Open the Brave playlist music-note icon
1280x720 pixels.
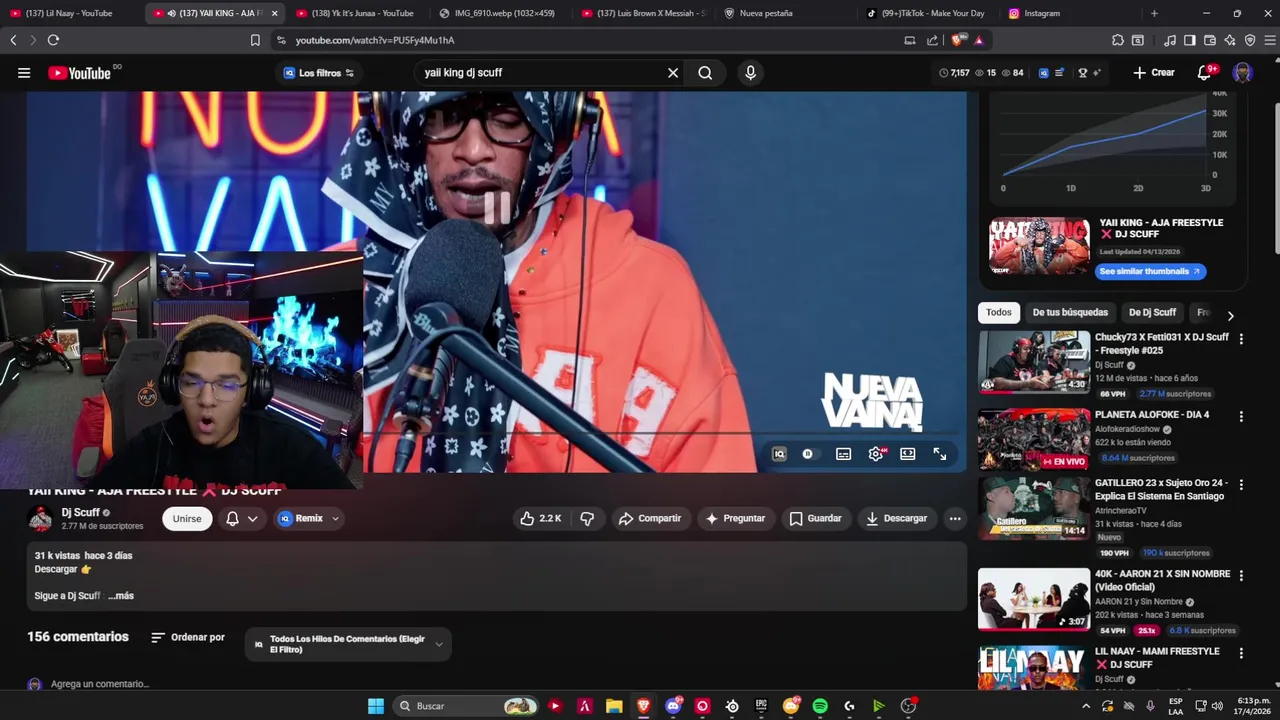[1170, 40]
